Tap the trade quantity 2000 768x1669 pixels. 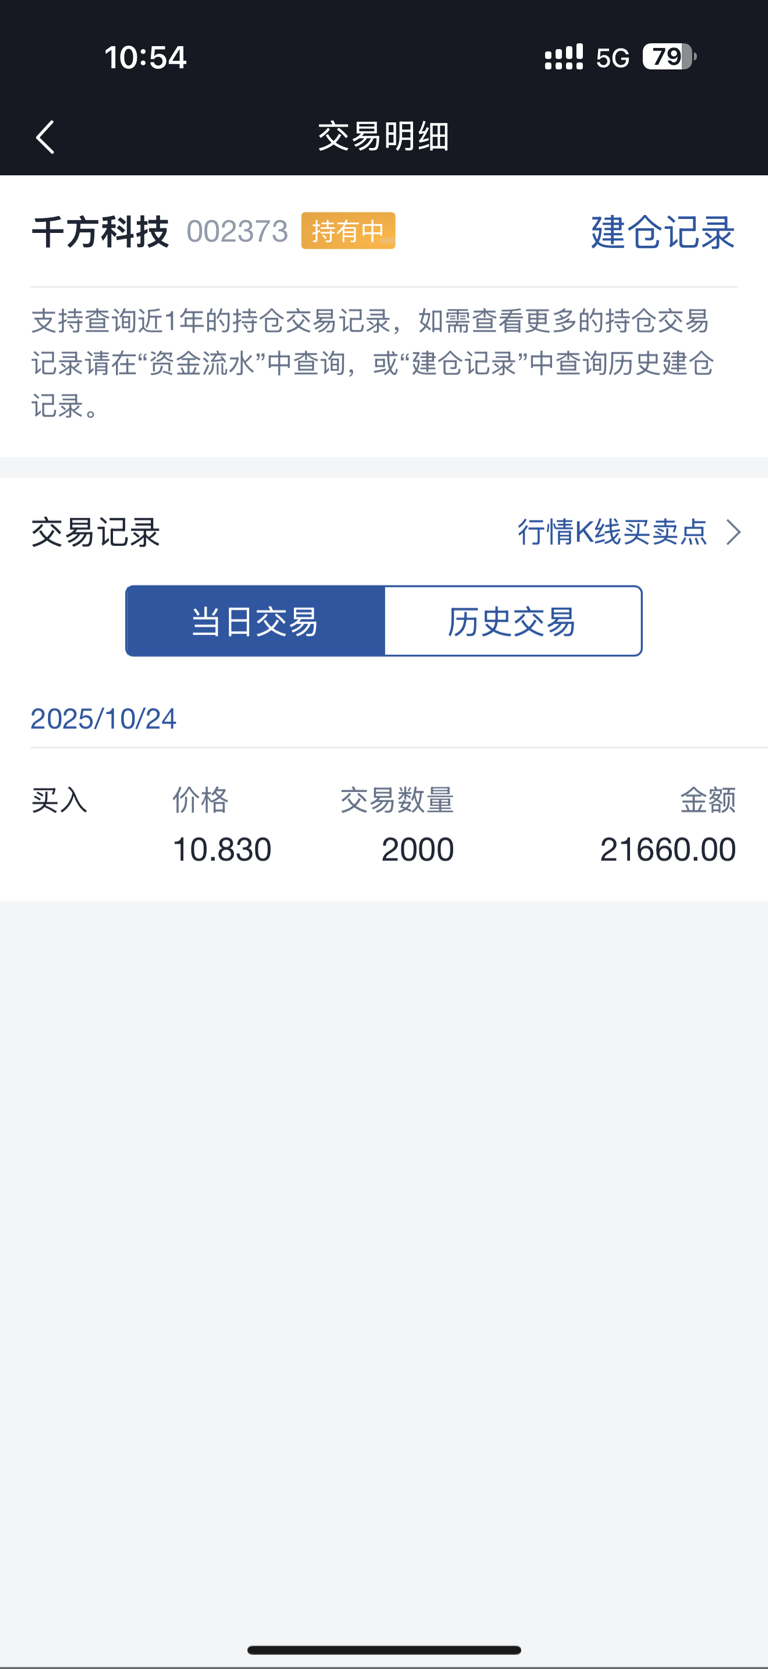tap(418, 850)
